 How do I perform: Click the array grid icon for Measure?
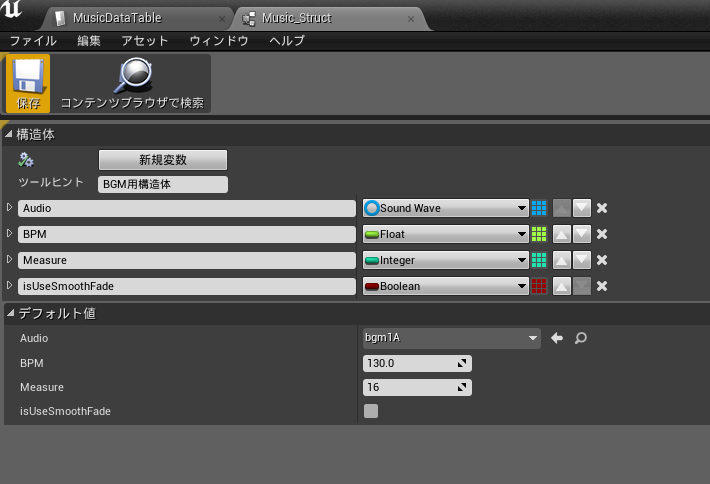(x=539, y=260)
